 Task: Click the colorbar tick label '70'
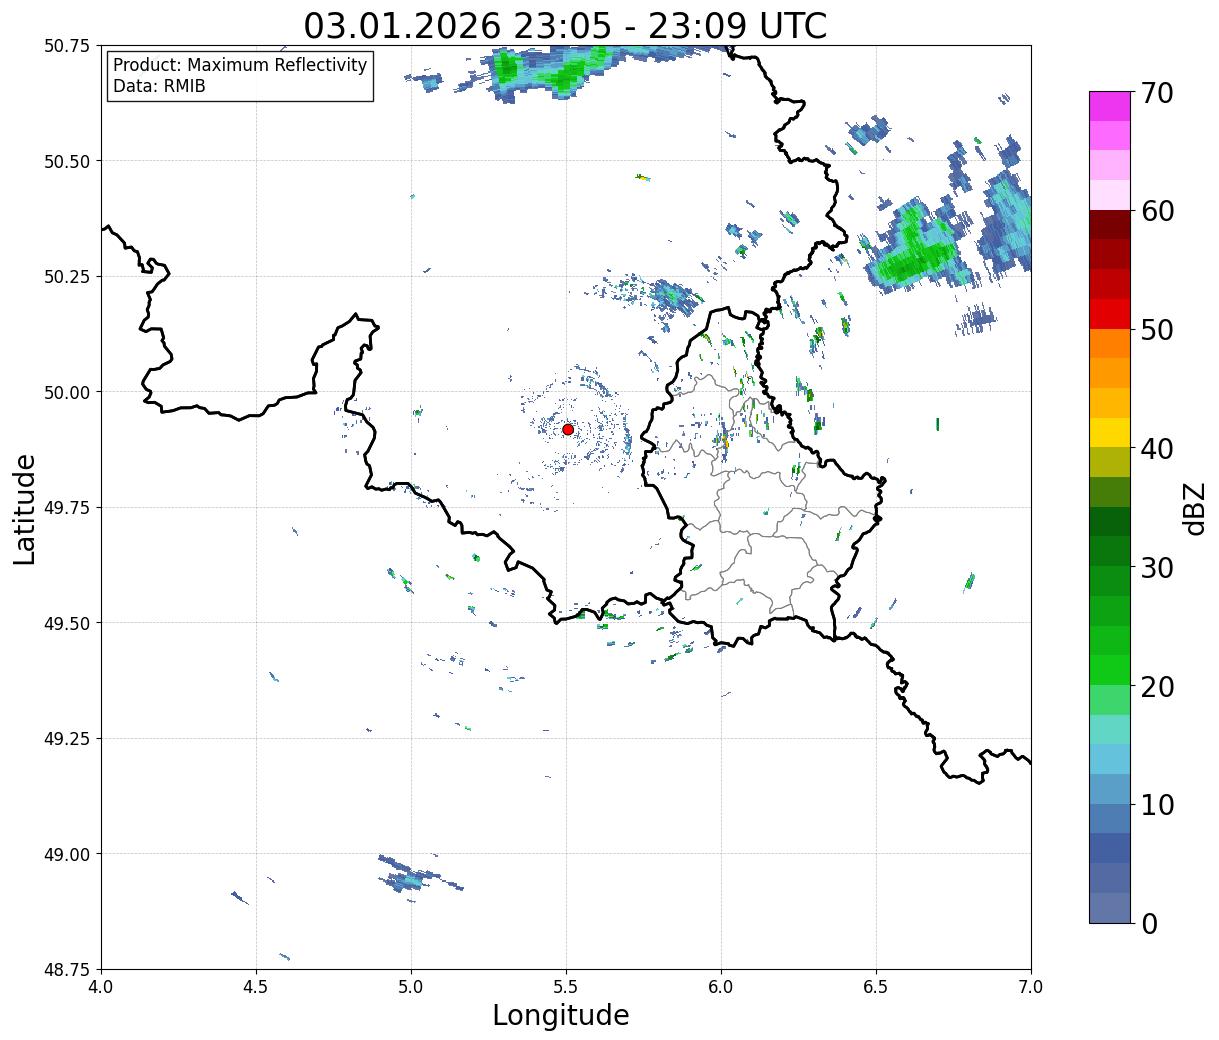pyautogui.click(x=1157, y=93)
